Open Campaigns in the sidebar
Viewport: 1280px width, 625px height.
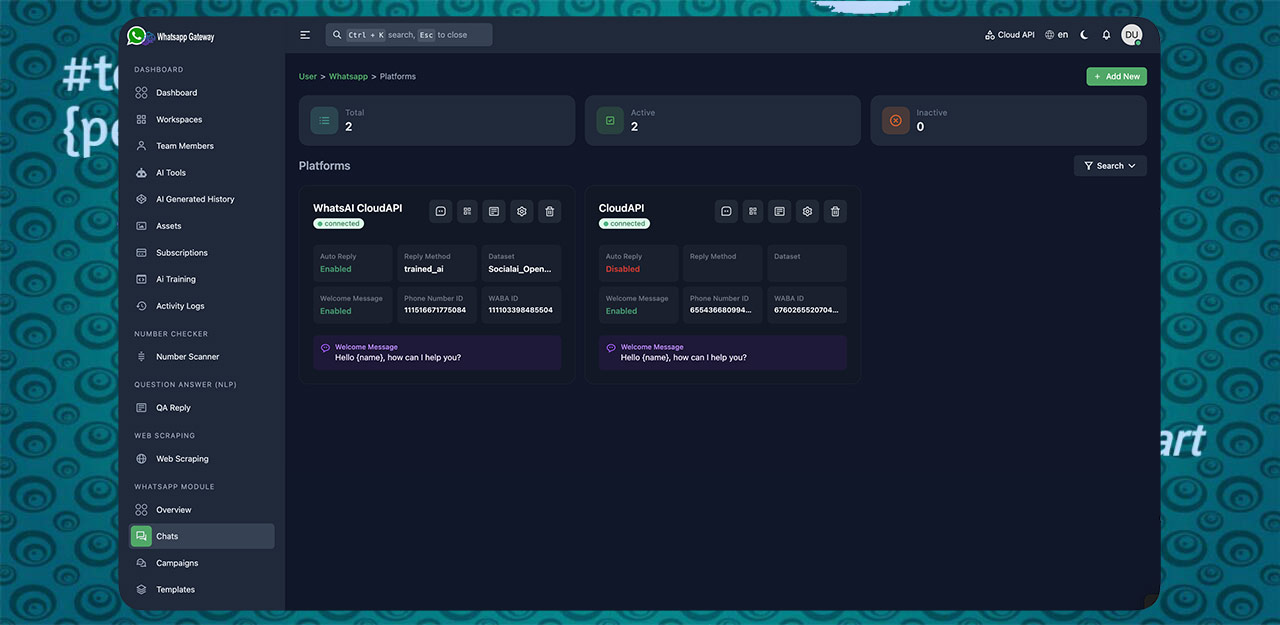[177, 563]
